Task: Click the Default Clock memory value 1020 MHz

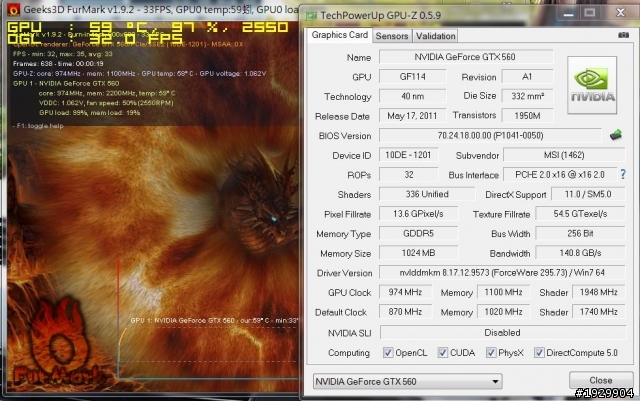Action: (503, 312)
